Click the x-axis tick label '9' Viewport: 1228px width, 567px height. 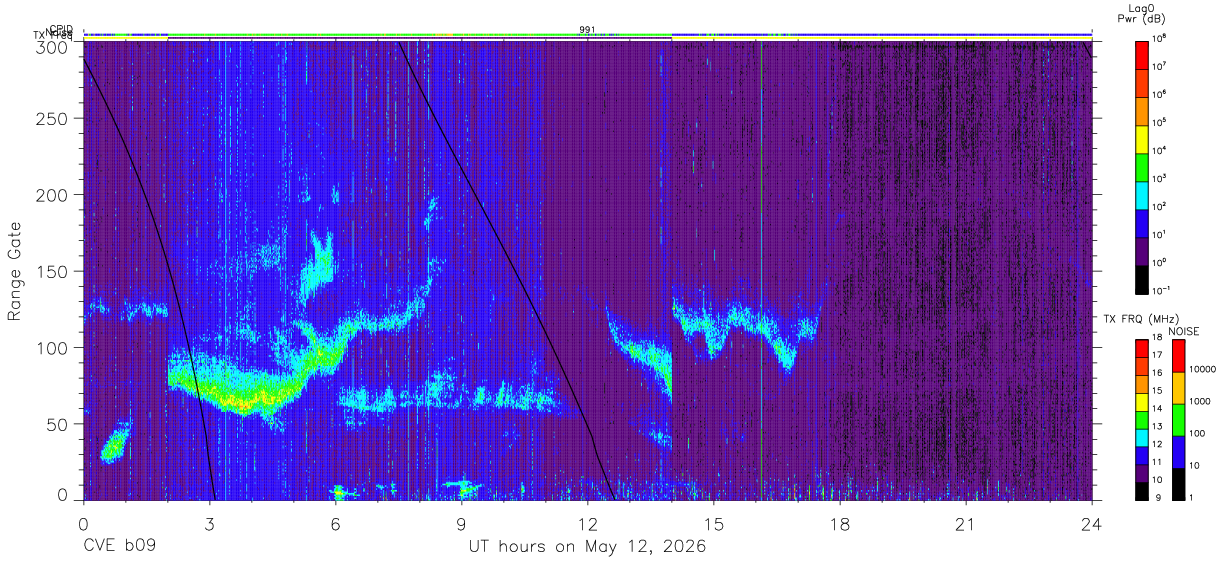pyautogui.click(x=462, y=523)
